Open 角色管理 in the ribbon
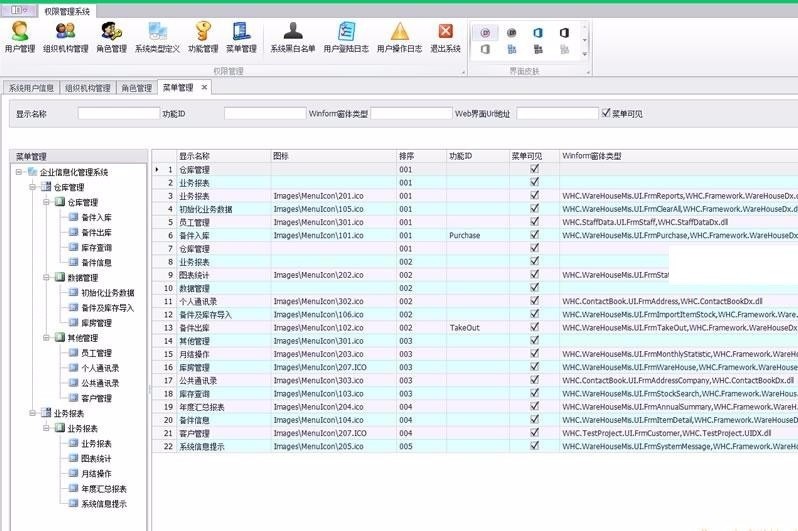The image size is (798, 531). (111, 37)
